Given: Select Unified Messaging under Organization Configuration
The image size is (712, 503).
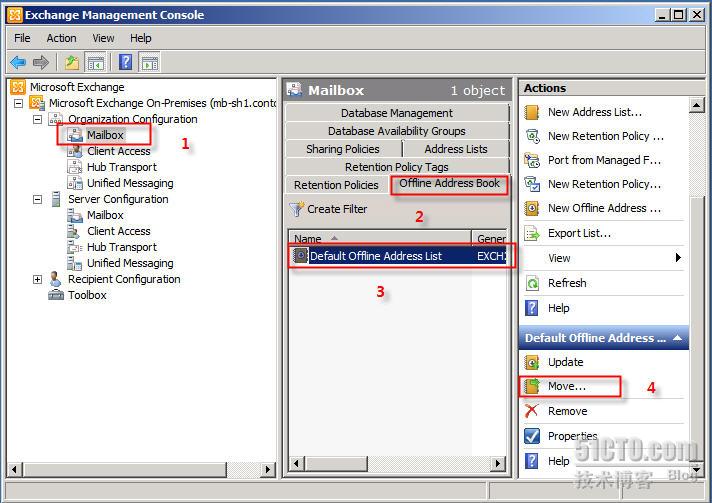Looking at the screenshot, I should [130, 183].
